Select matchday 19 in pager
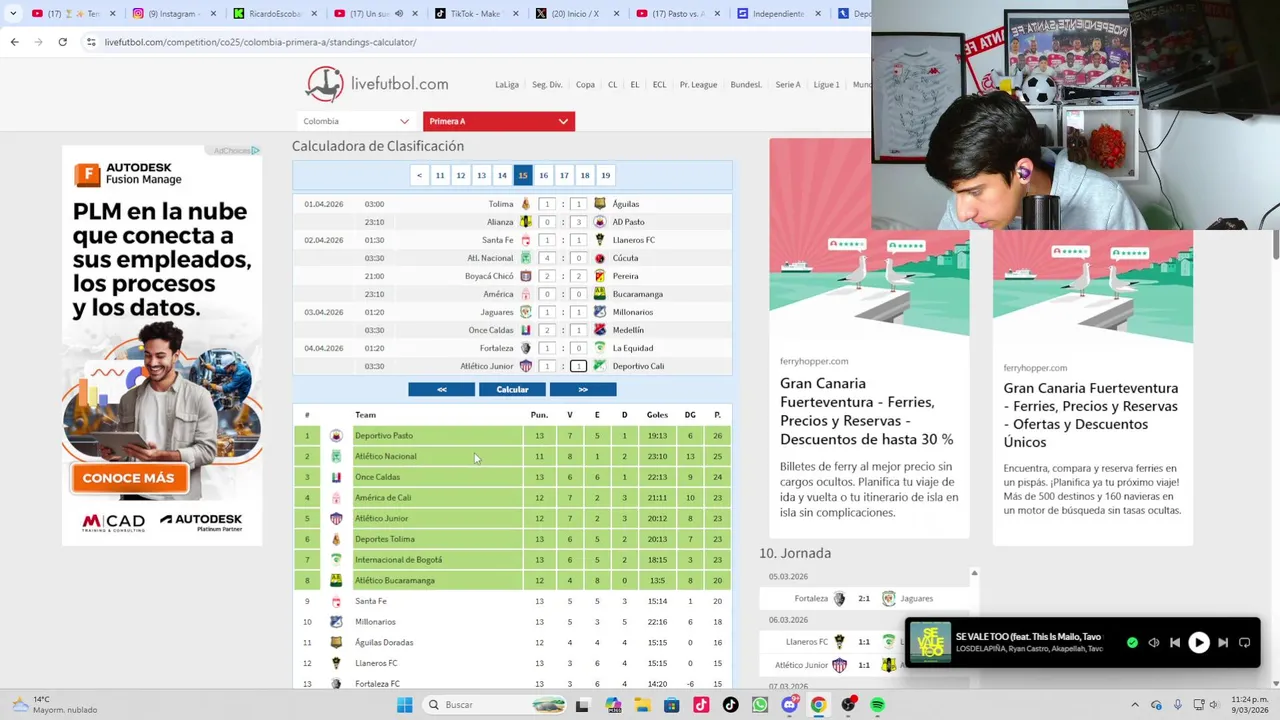 [x=605, y=175]
